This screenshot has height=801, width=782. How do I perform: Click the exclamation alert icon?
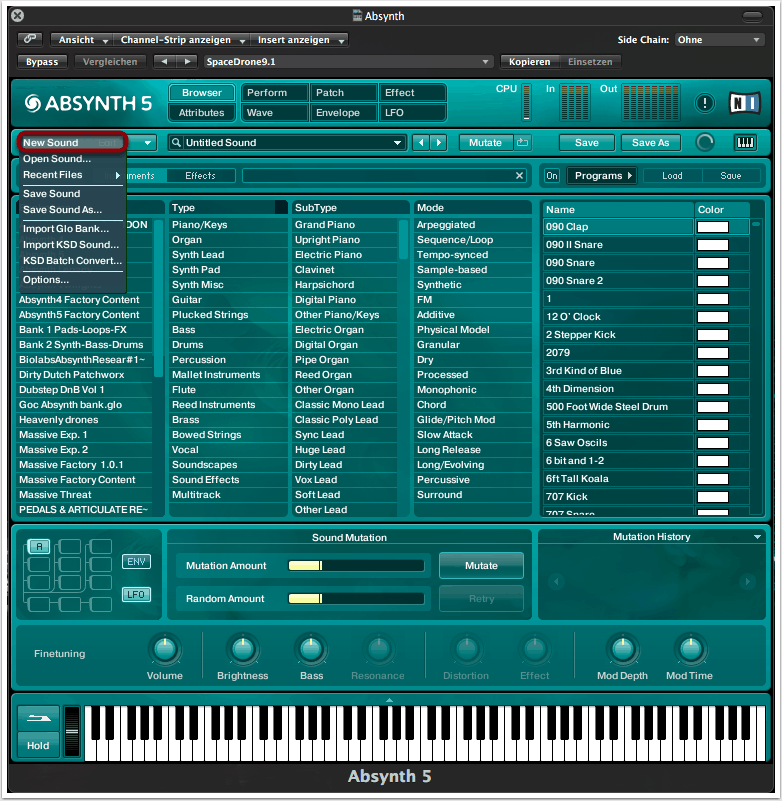(x=705, y=103)
